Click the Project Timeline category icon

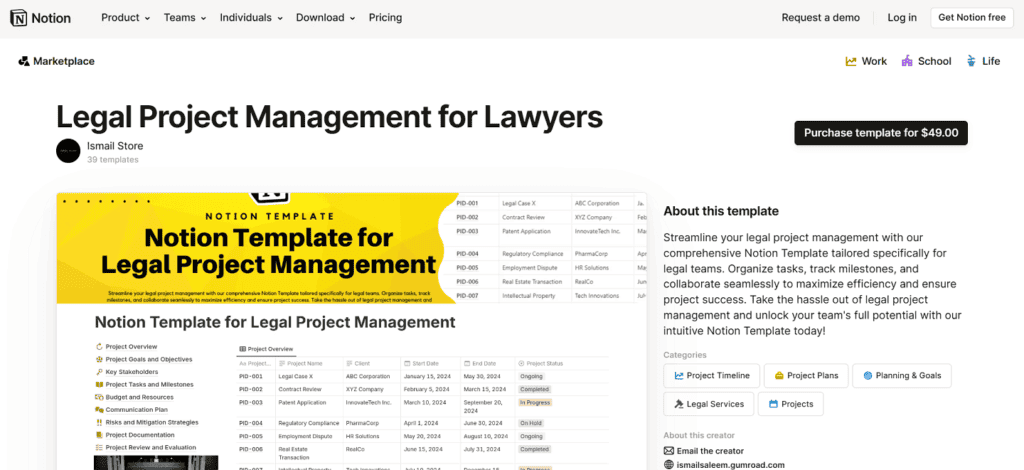tap(679, 376)
